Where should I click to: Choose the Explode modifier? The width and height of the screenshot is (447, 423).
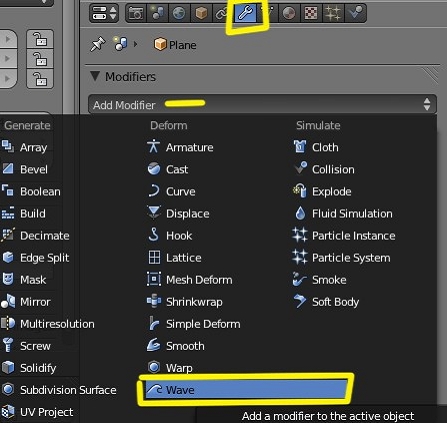[x=322, y=191]
